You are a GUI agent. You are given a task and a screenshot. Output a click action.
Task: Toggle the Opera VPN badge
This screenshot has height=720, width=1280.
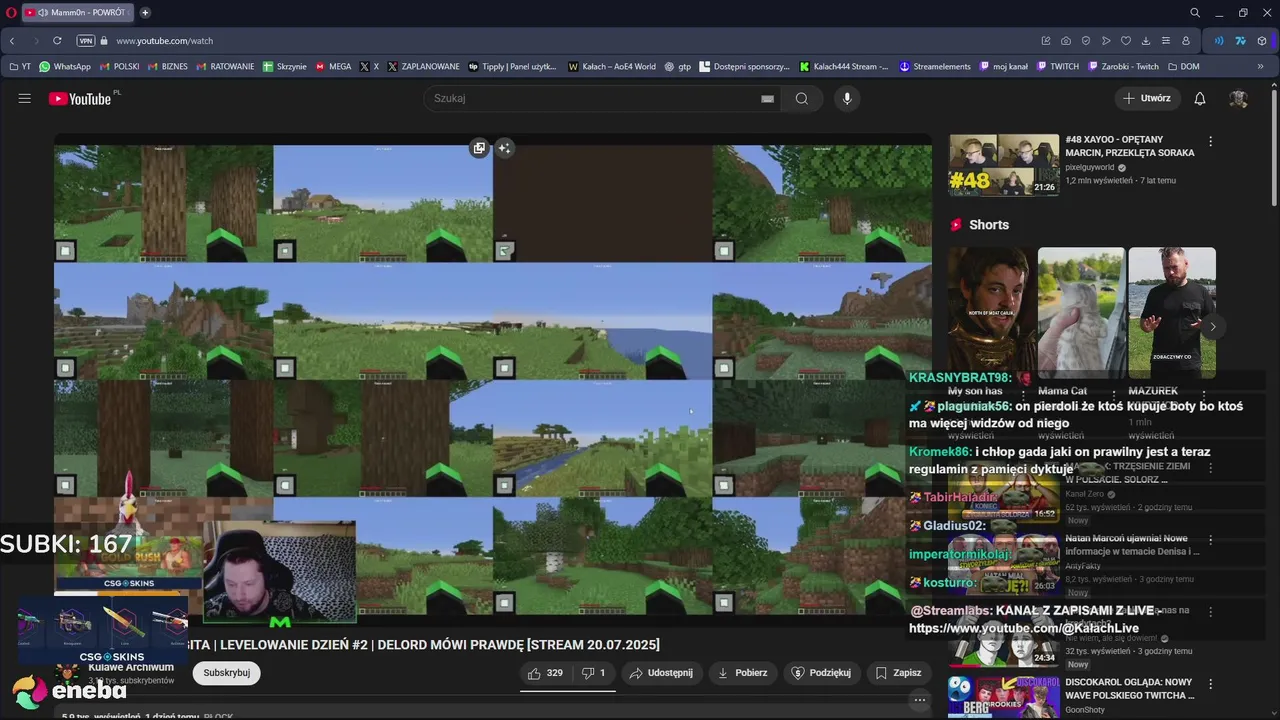click(86, 41)
